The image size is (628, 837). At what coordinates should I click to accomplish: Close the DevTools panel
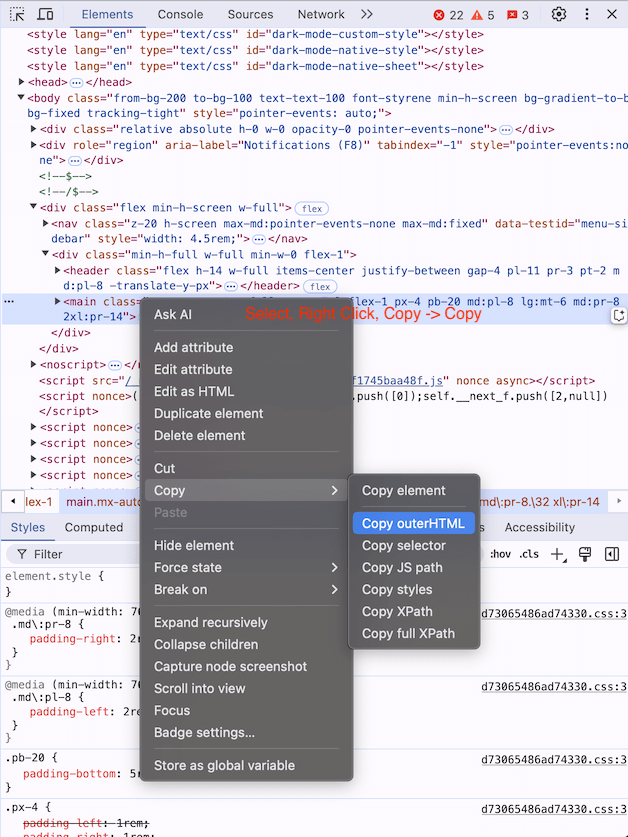[612, 14]
